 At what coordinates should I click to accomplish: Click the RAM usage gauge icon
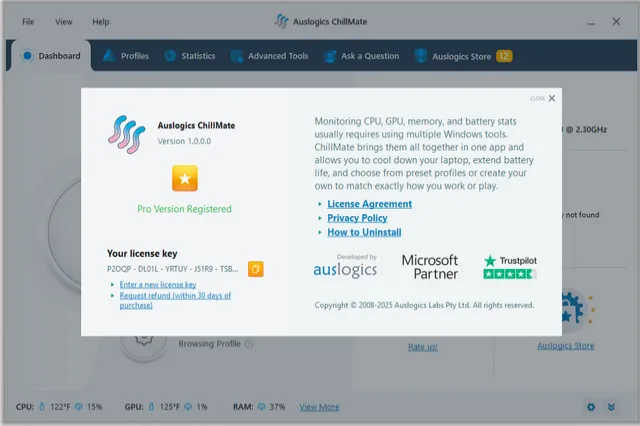coord(262,407)
